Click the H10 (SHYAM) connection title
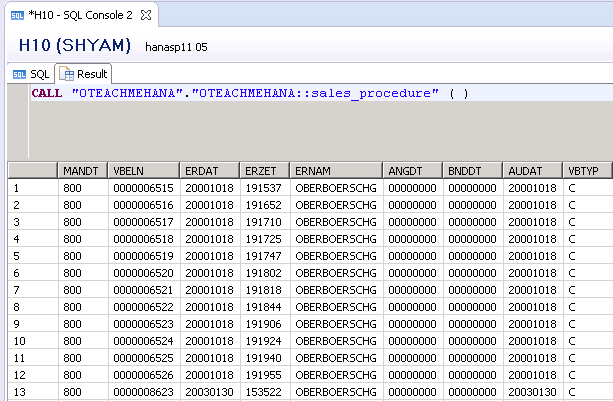 point(75,45)
